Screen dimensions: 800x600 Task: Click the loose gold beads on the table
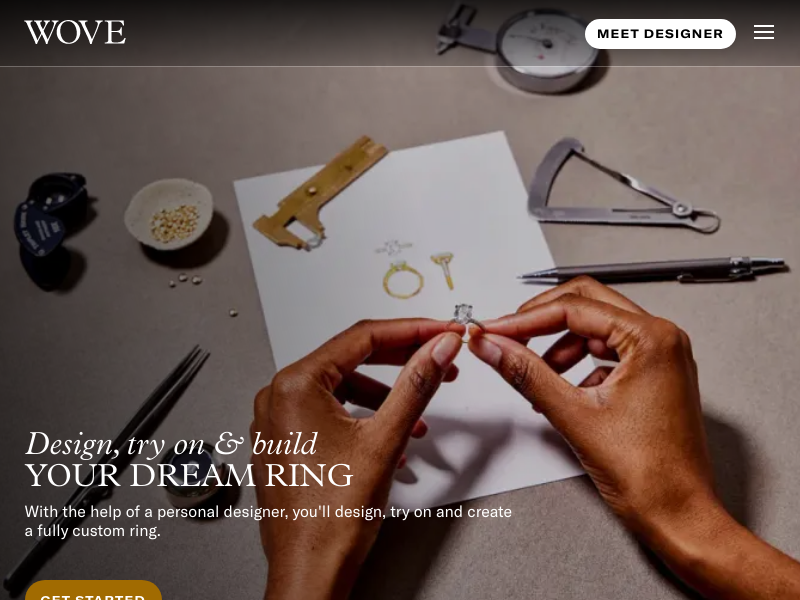pos(185,280)
